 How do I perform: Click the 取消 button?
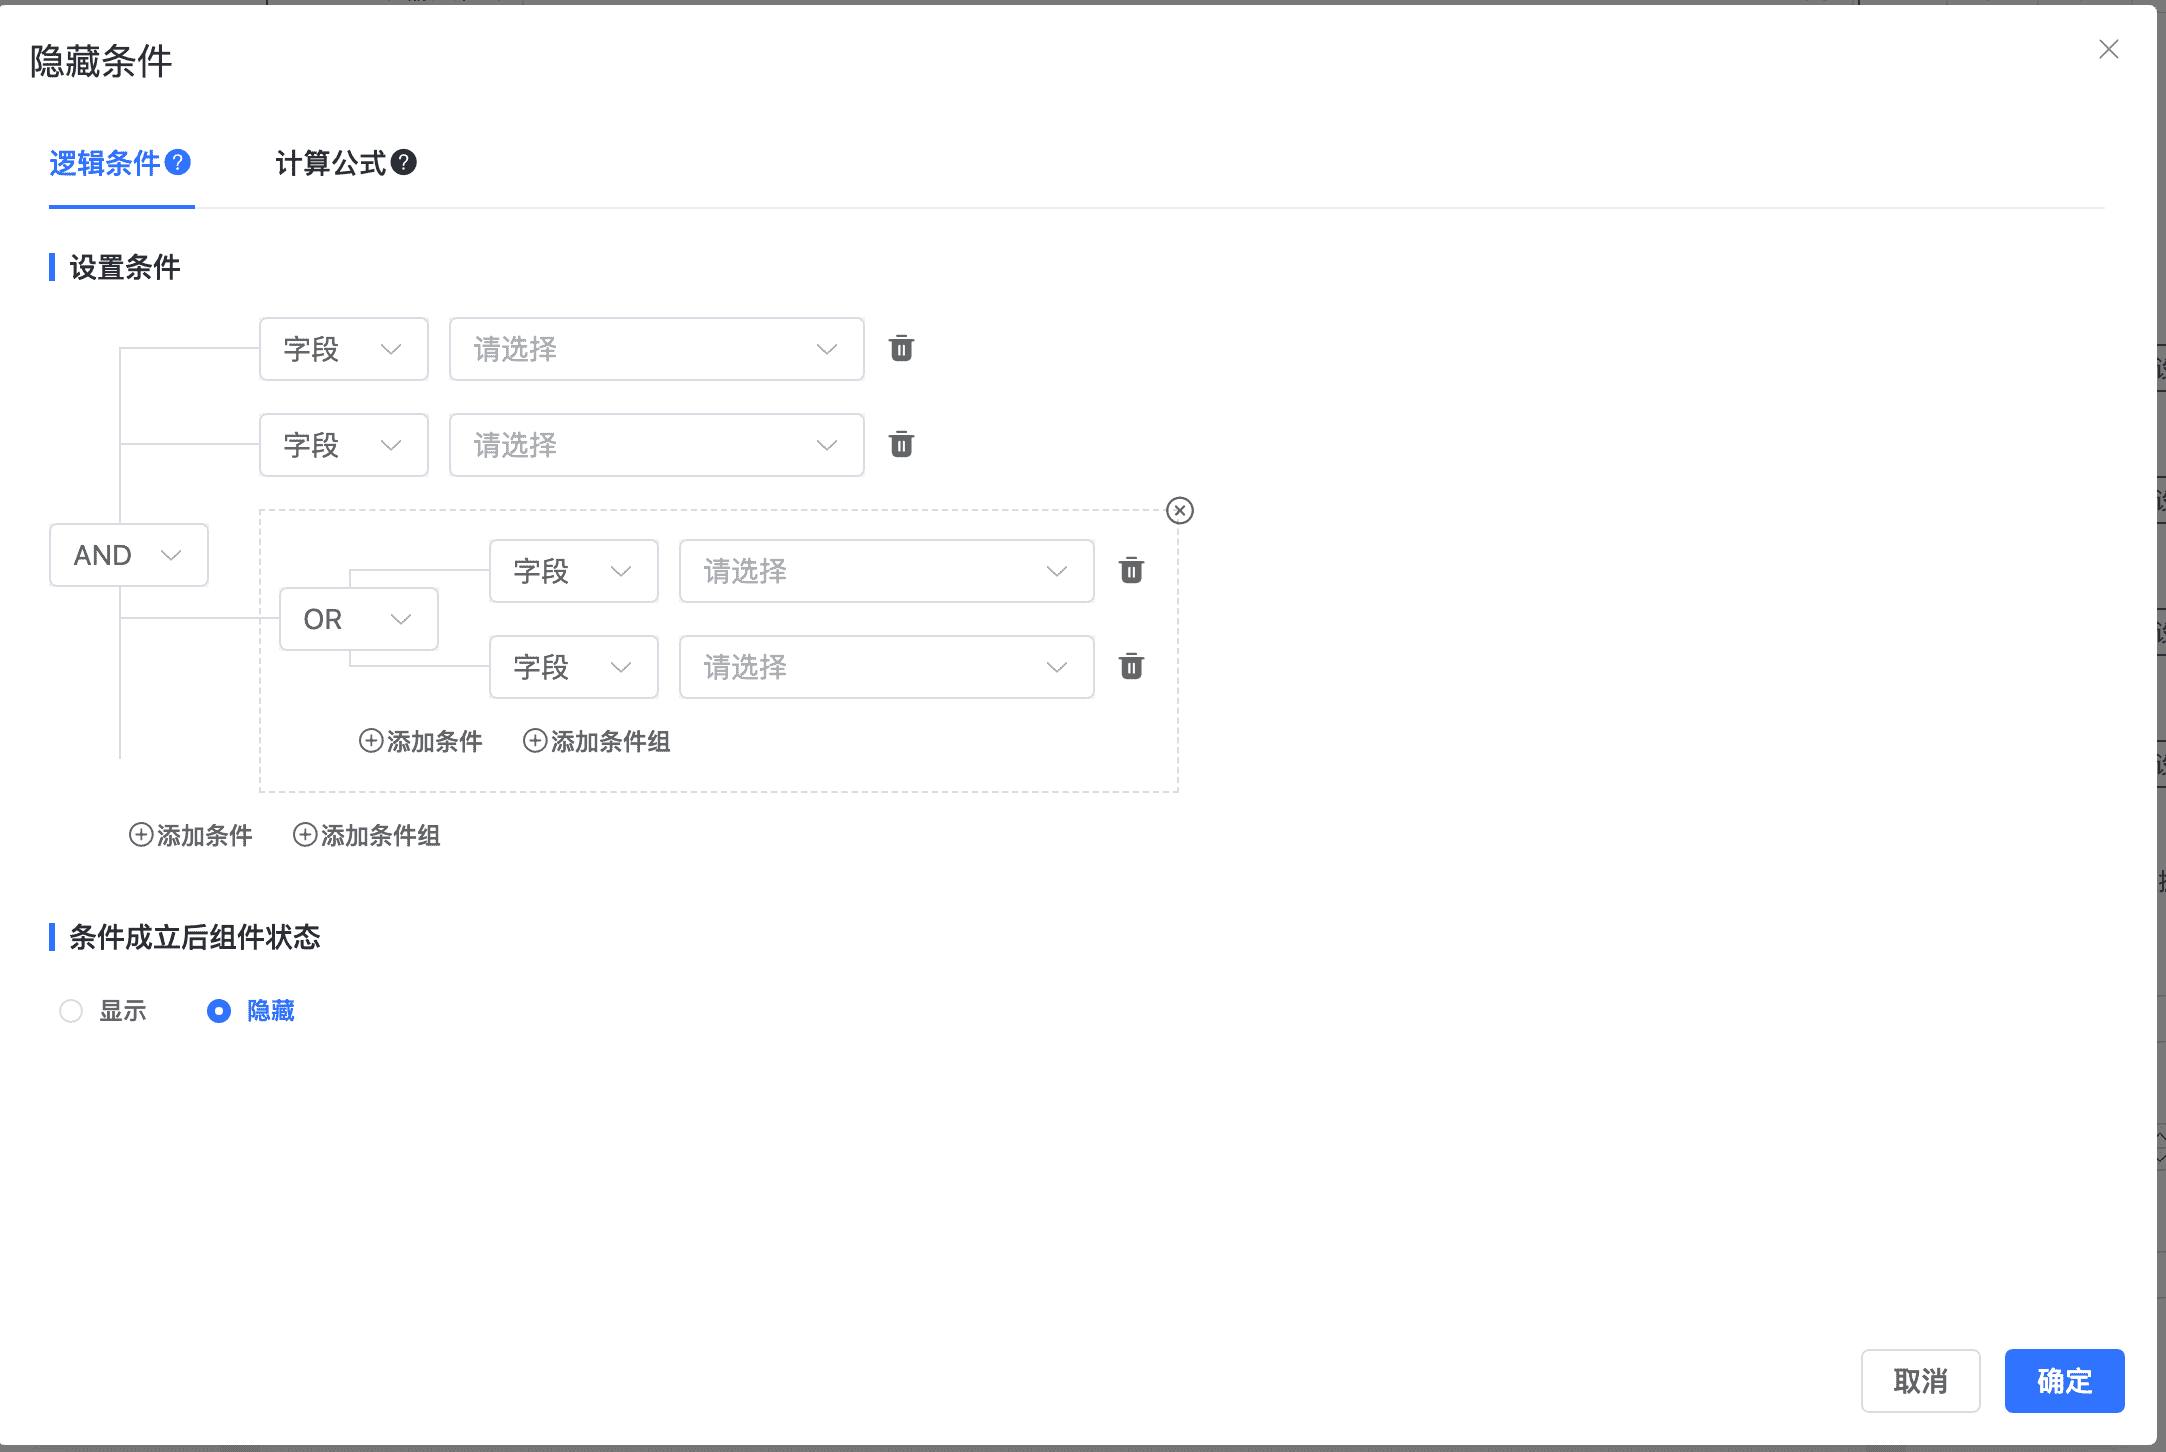pyautogui.click(x=1920, y=1381)
